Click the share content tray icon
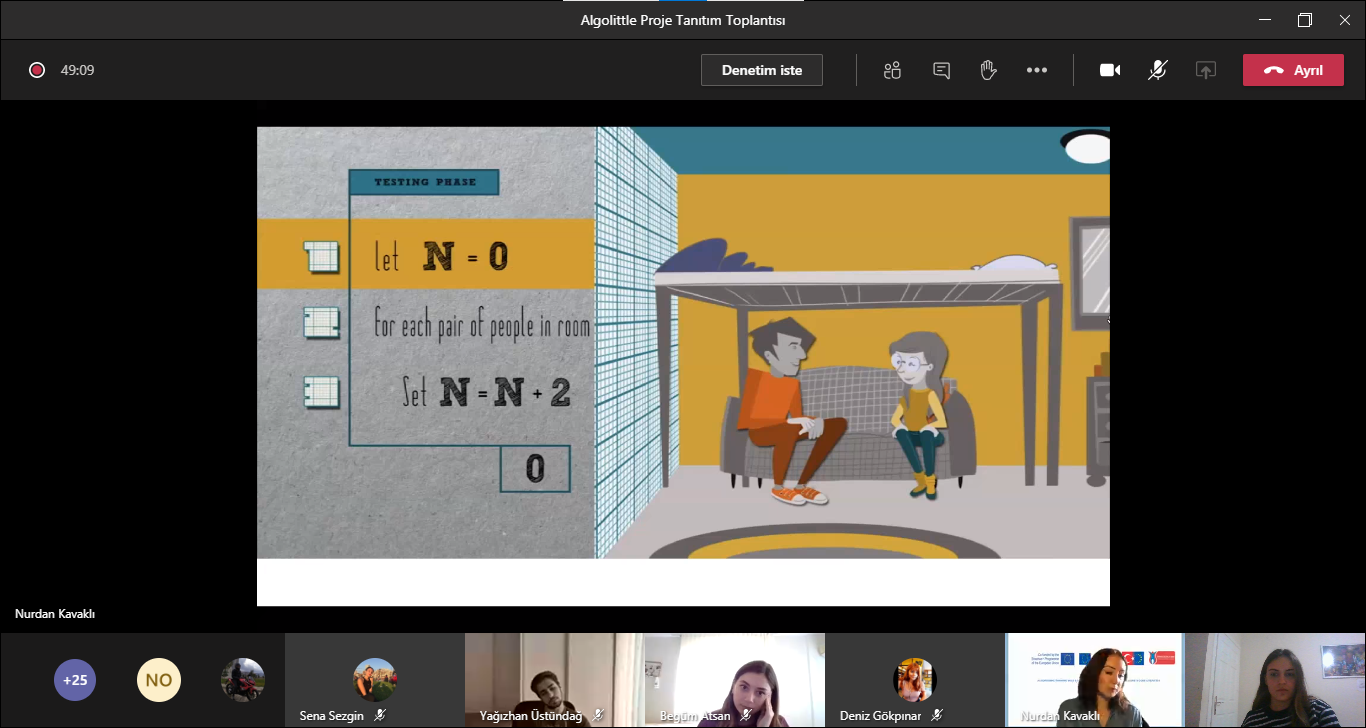This screenshot has width=1366, height=728. [1206, 70]
